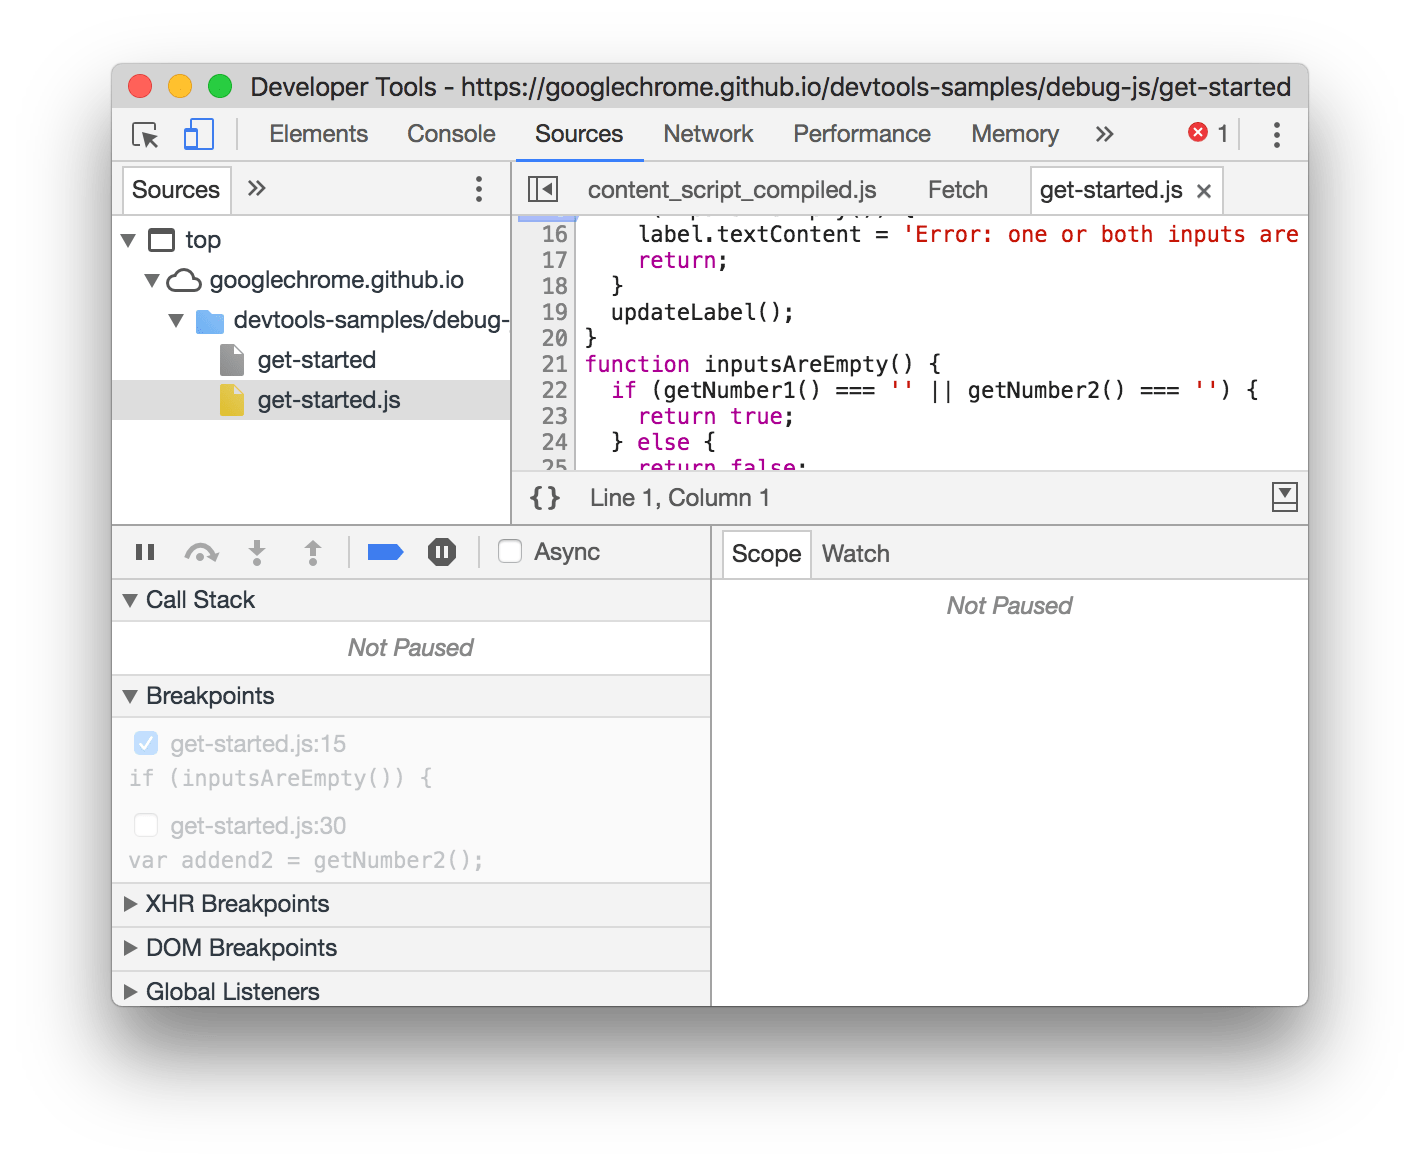Click the yellow minimize window button
1420x1166 pixels.
[180, 87]
